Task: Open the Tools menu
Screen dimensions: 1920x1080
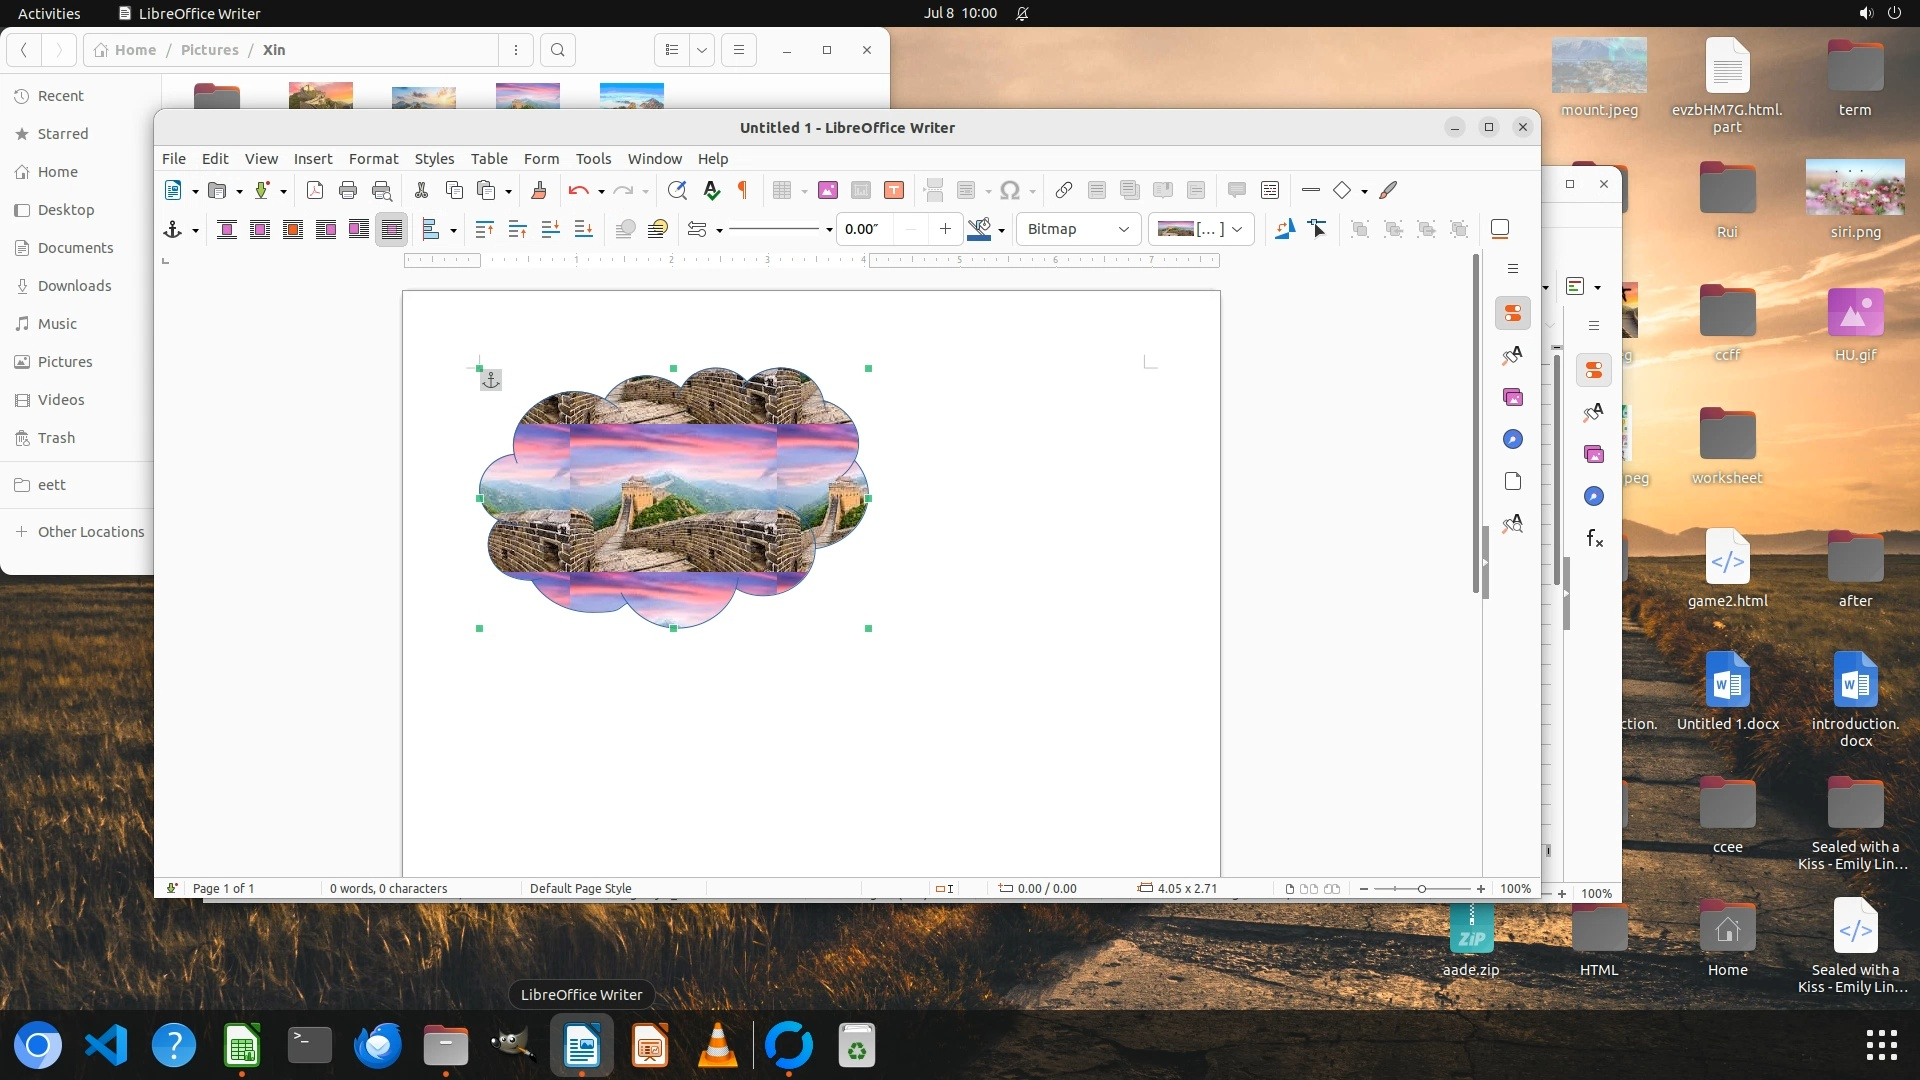Action: pos(593,159)
